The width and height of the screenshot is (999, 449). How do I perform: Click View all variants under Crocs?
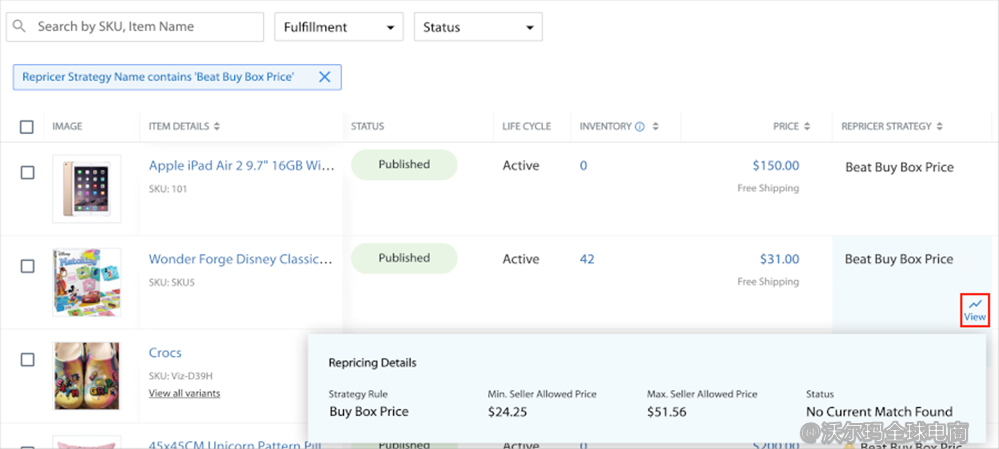coord(184,393)
